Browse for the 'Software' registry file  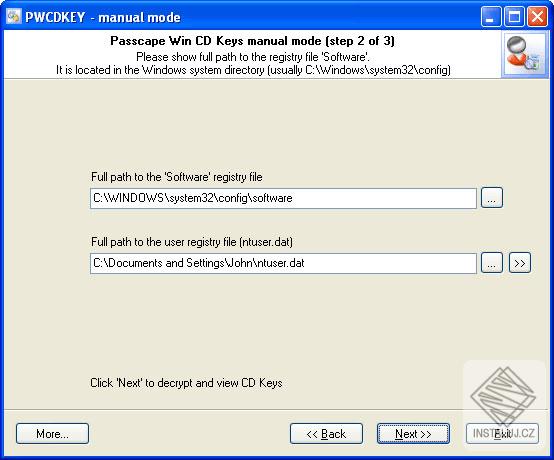(x=491, y=197)
